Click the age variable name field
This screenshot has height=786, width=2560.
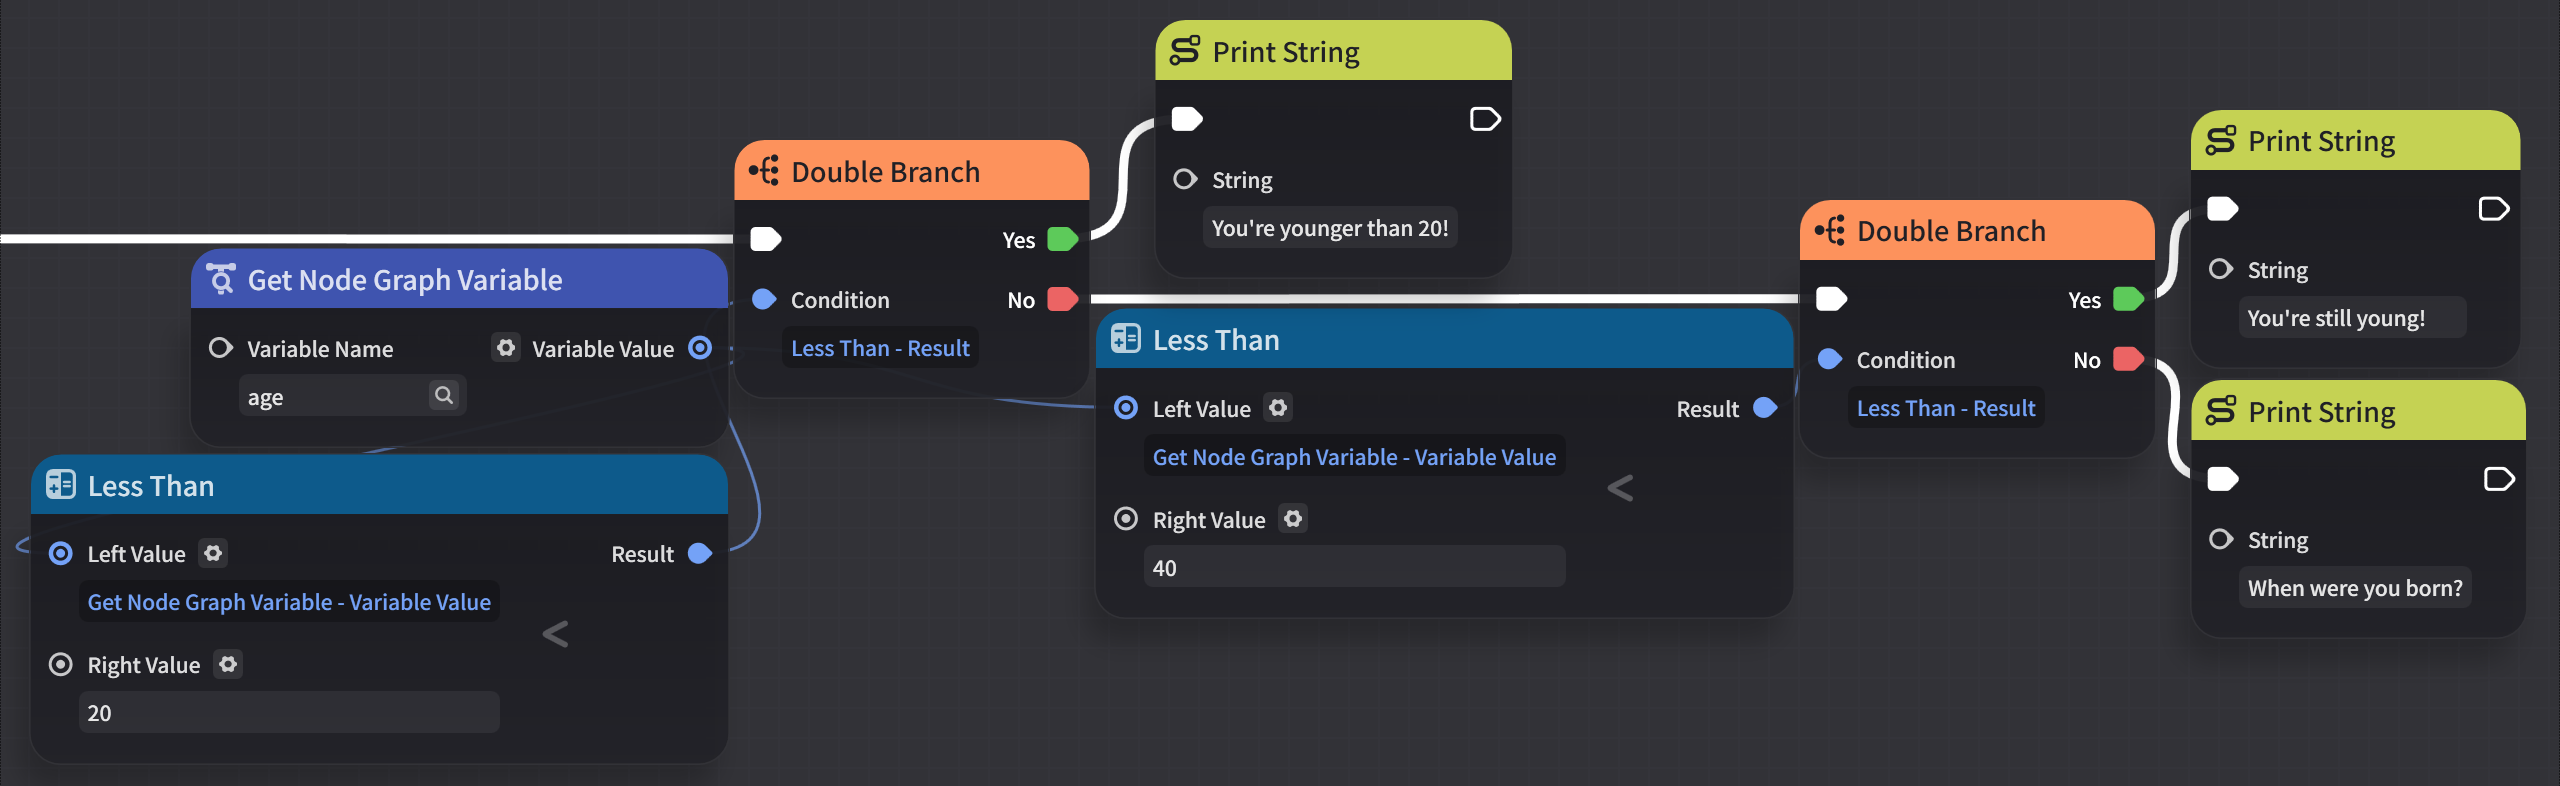(x=352, y=396)
